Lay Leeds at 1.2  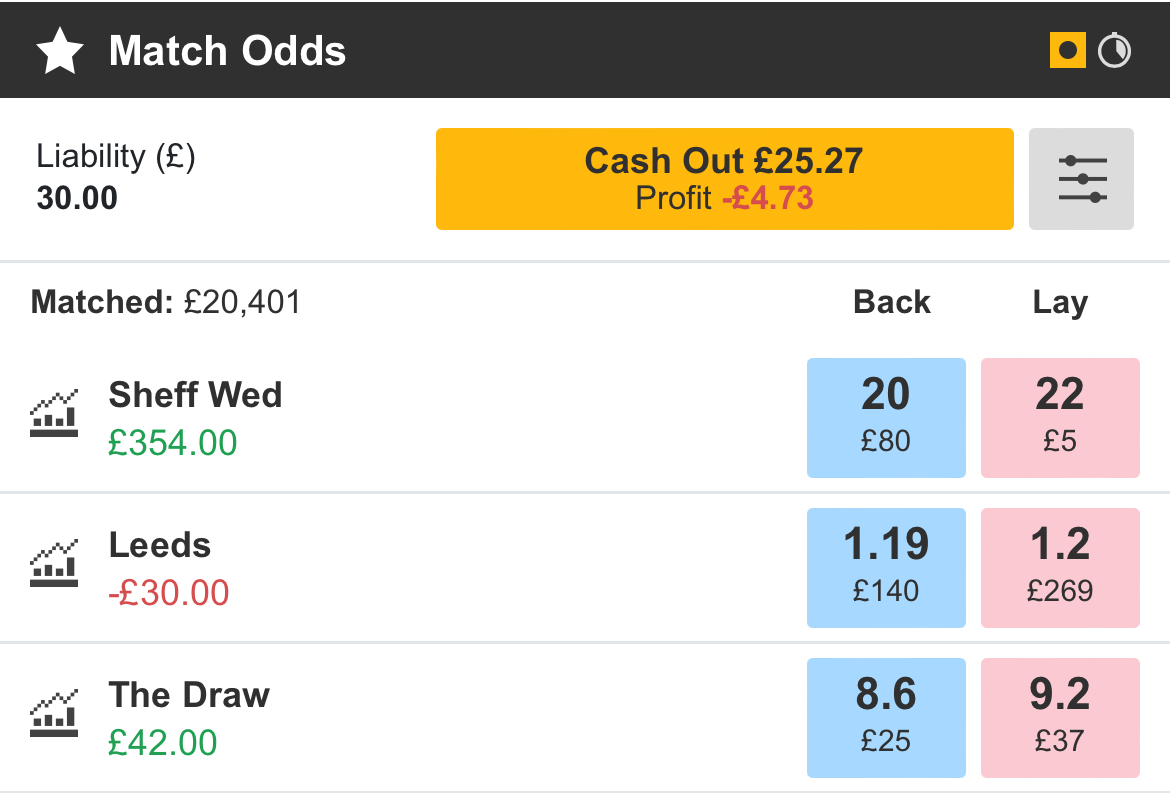tap(1060, 568)
